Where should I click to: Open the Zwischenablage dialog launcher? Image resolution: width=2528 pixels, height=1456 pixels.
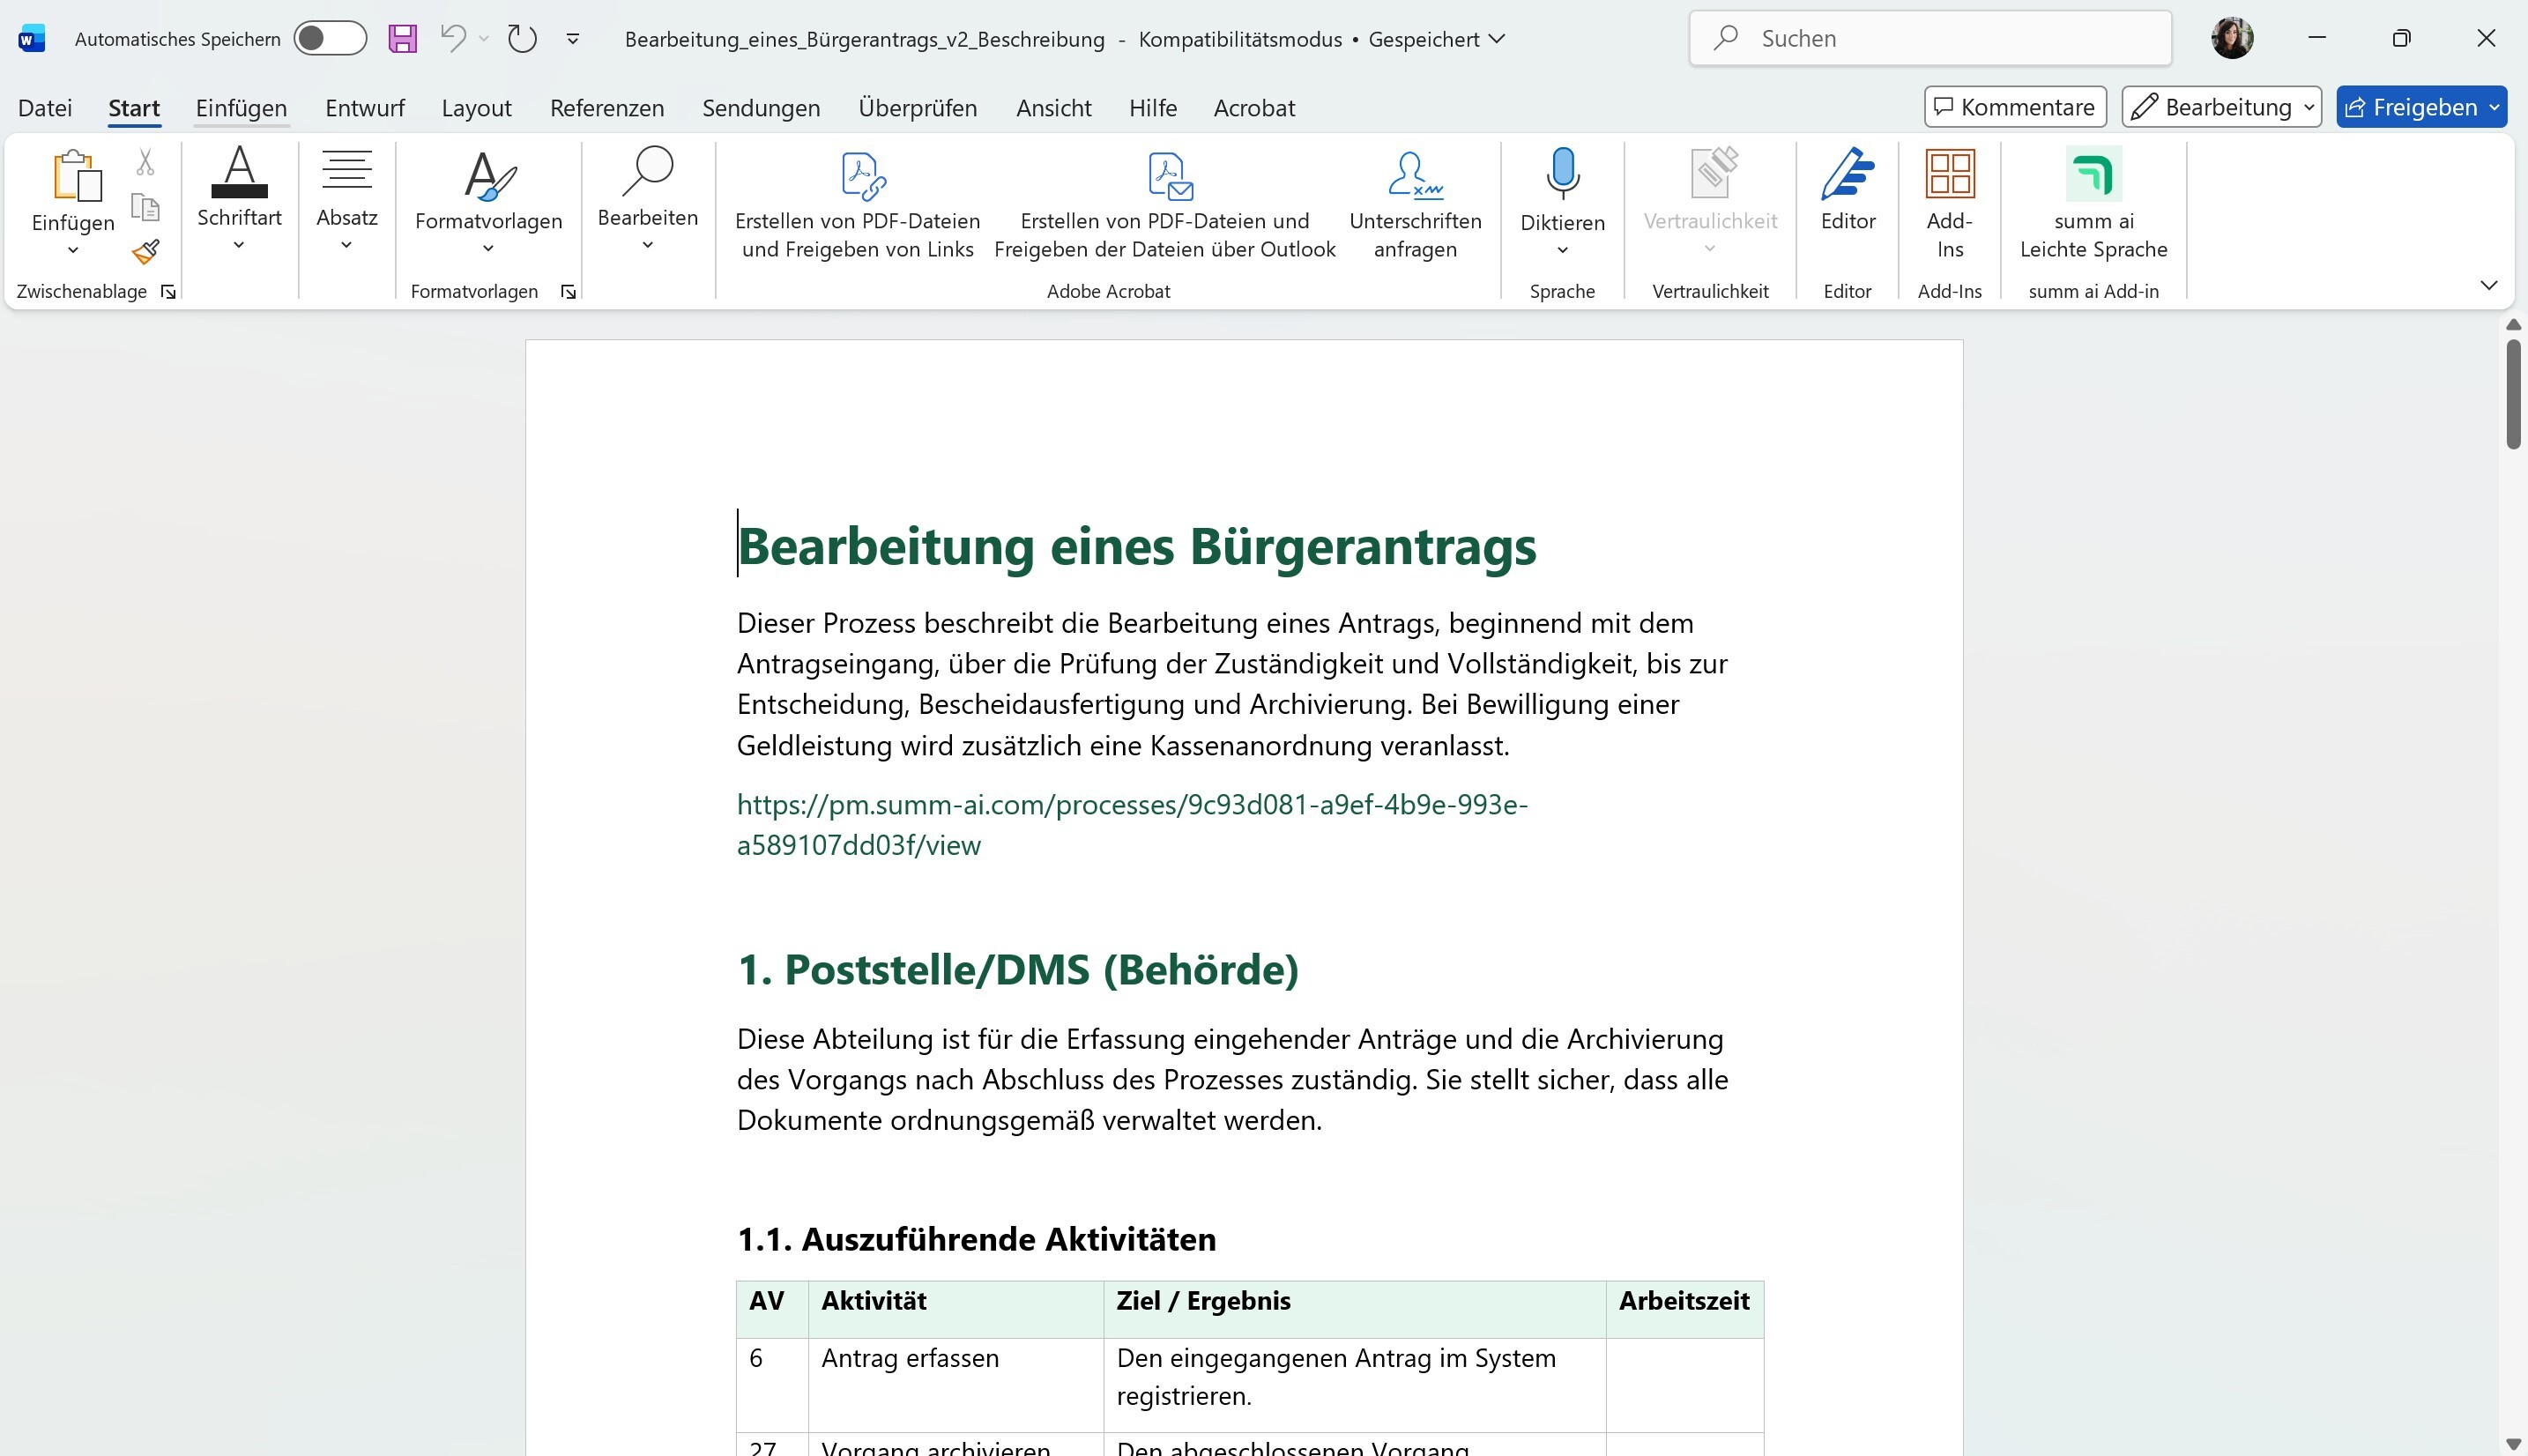click(x=168, y=291)
